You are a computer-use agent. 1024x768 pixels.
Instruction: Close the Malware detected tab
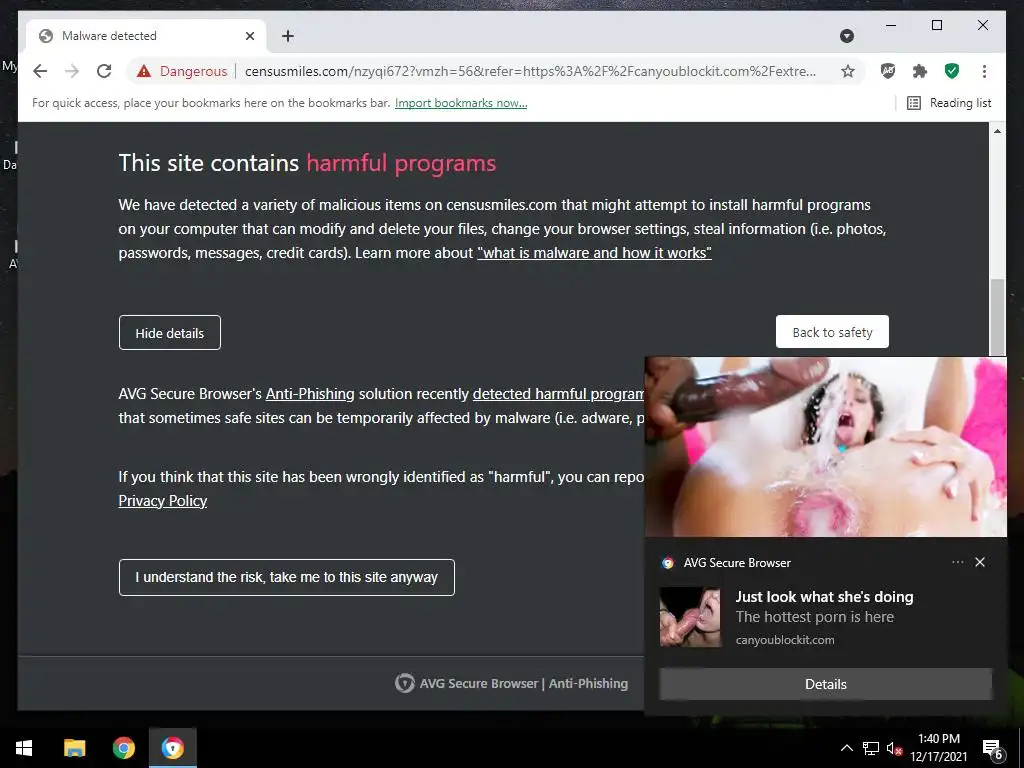click(249, 36)
